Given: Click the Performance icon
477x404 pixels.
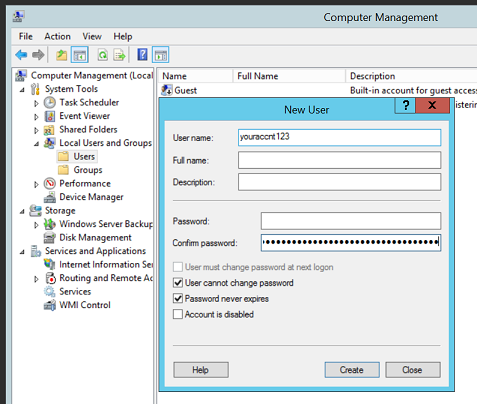Looking at the screenshot, I should 50,183.
